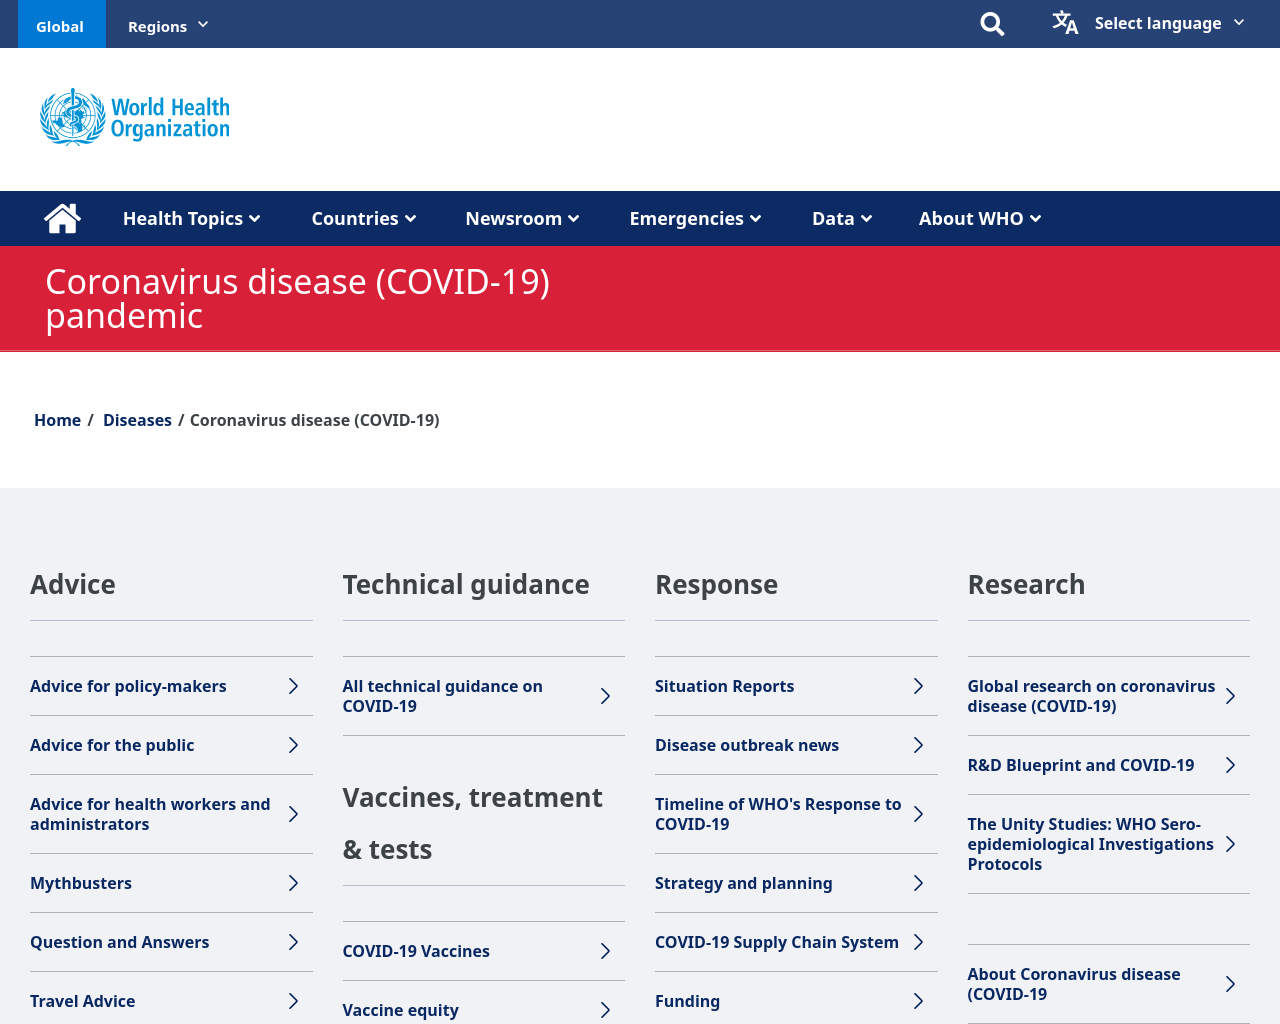Screen dimensions: 1280x1024
Task: Click the World Health Organization logo
Action: point(135,117)
